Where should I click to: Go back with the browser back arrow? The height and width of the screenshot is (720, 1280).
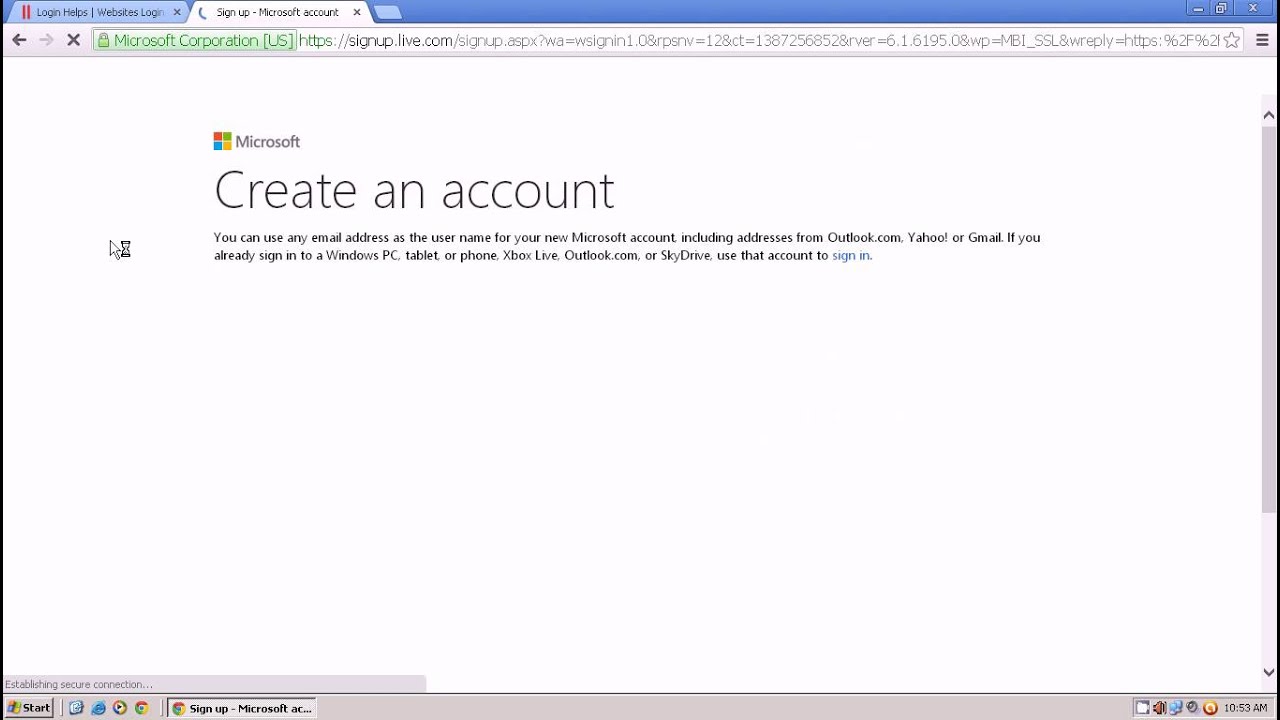[x=19, y=40]
